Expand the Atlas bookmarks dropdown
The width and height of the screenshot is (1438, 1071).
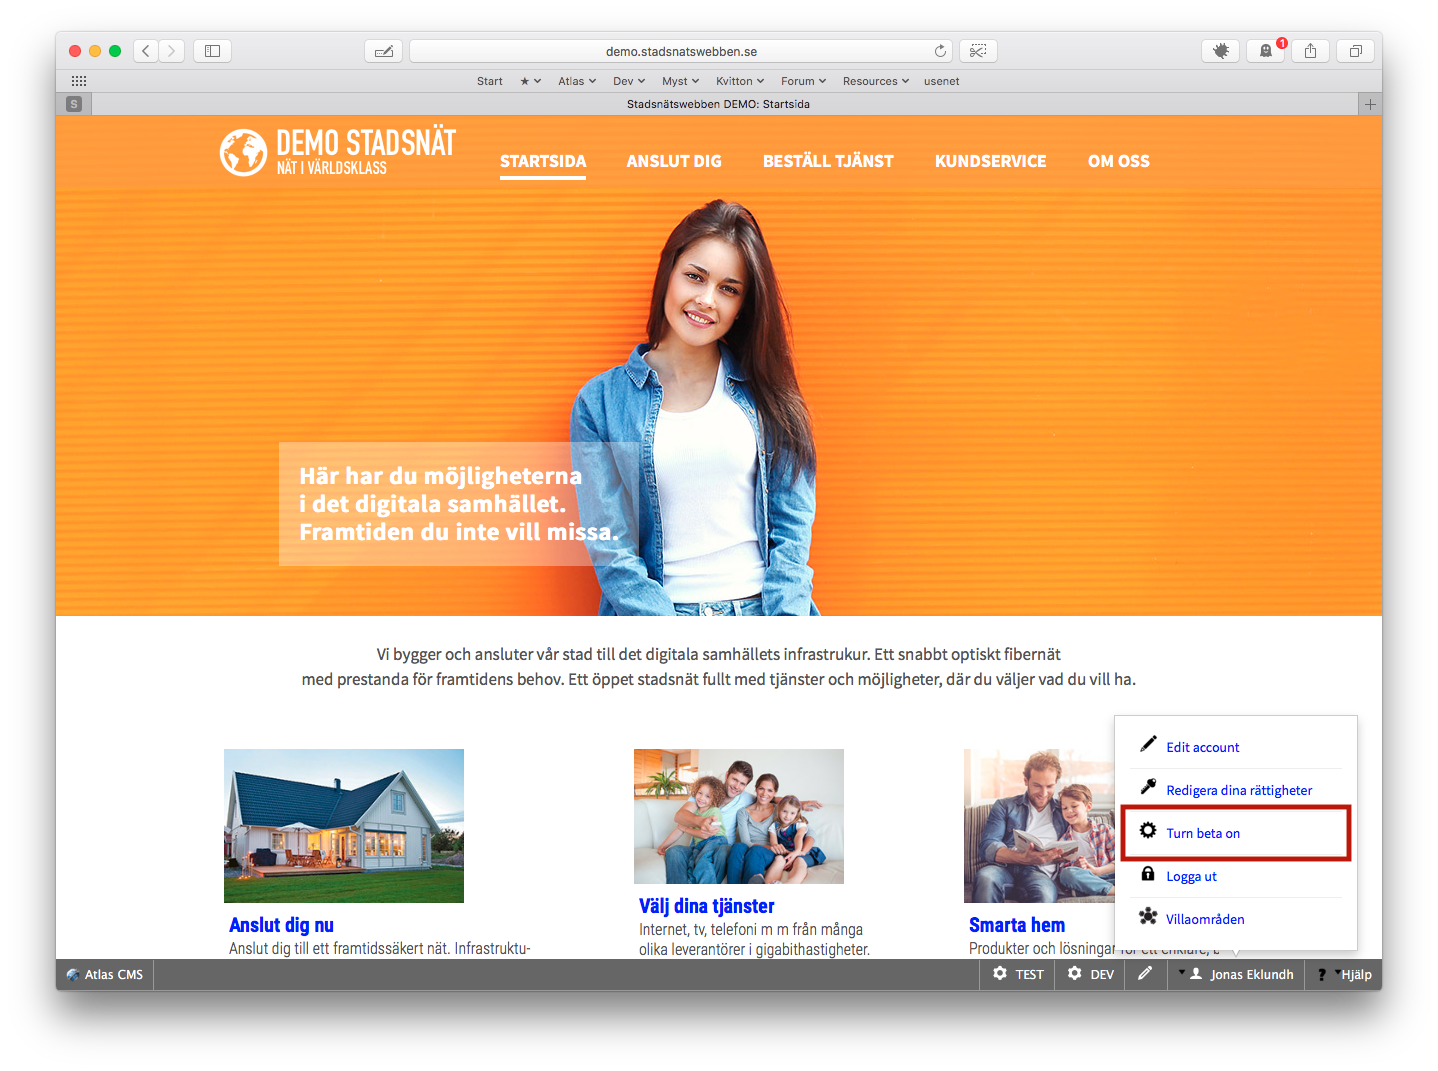point(577,81)
